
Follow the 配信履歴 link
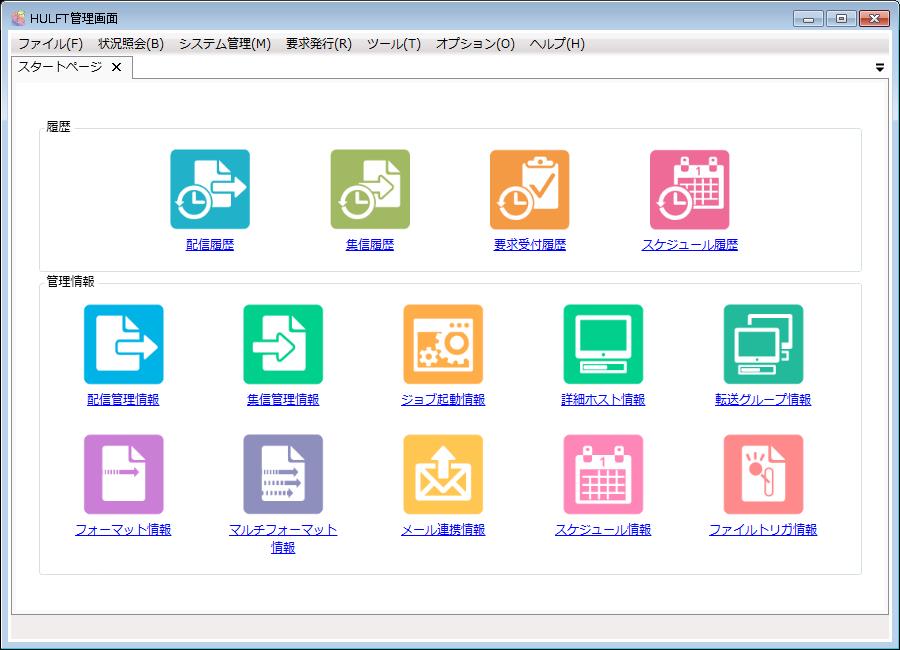[210, 245]
